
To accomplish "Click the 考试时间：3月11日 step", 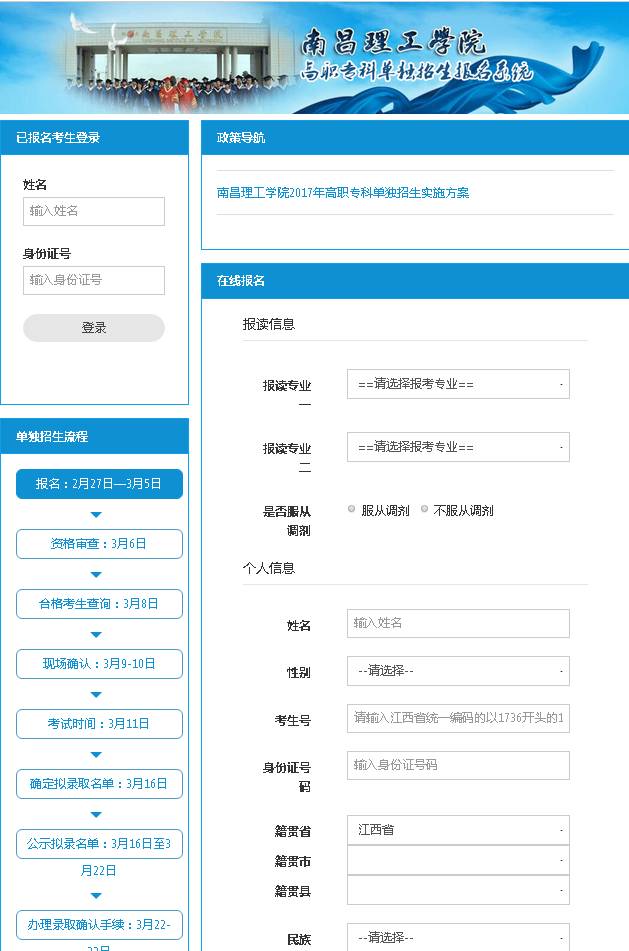I will tap(99, 724).
